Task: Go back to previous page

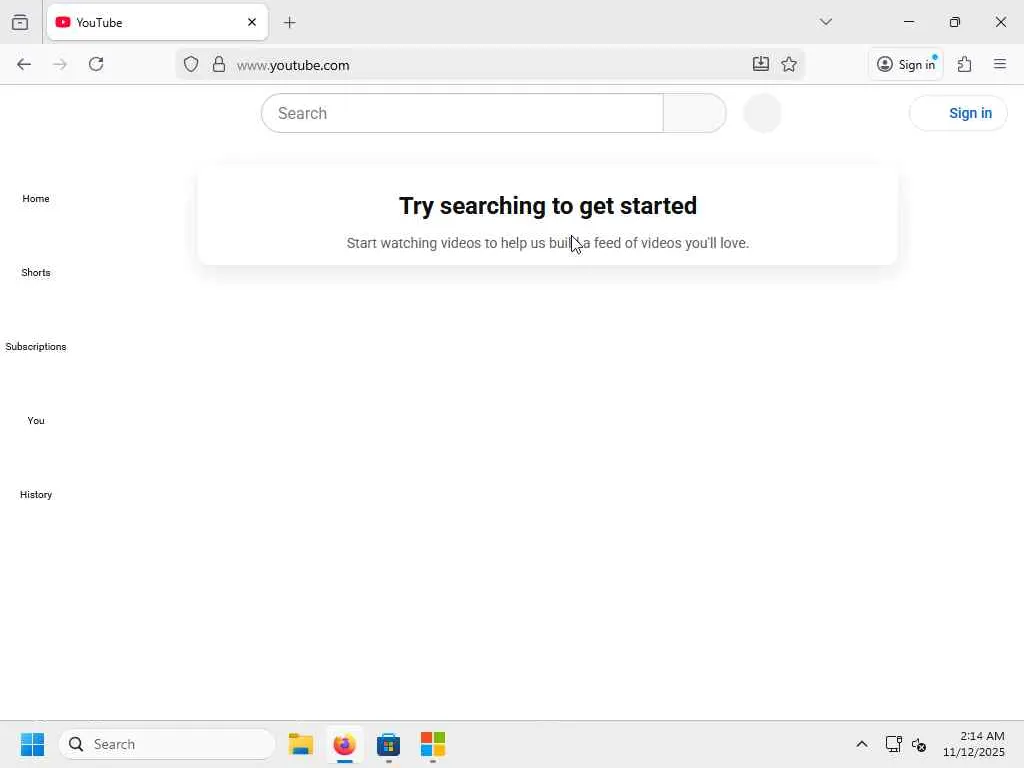Action: (x=24, y=64)
